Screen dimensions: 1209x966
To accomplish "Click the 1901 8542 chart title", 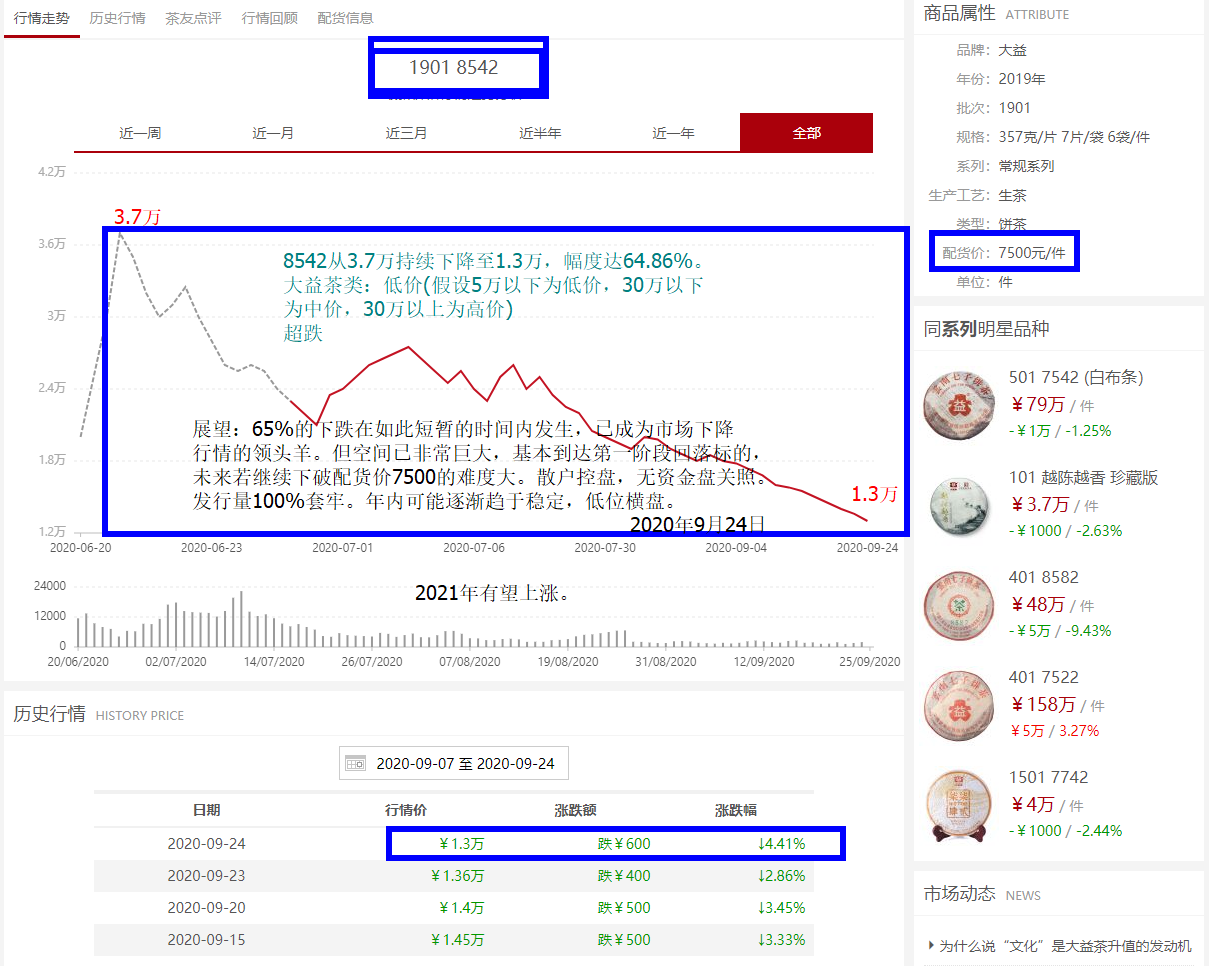I will point(454,68).
